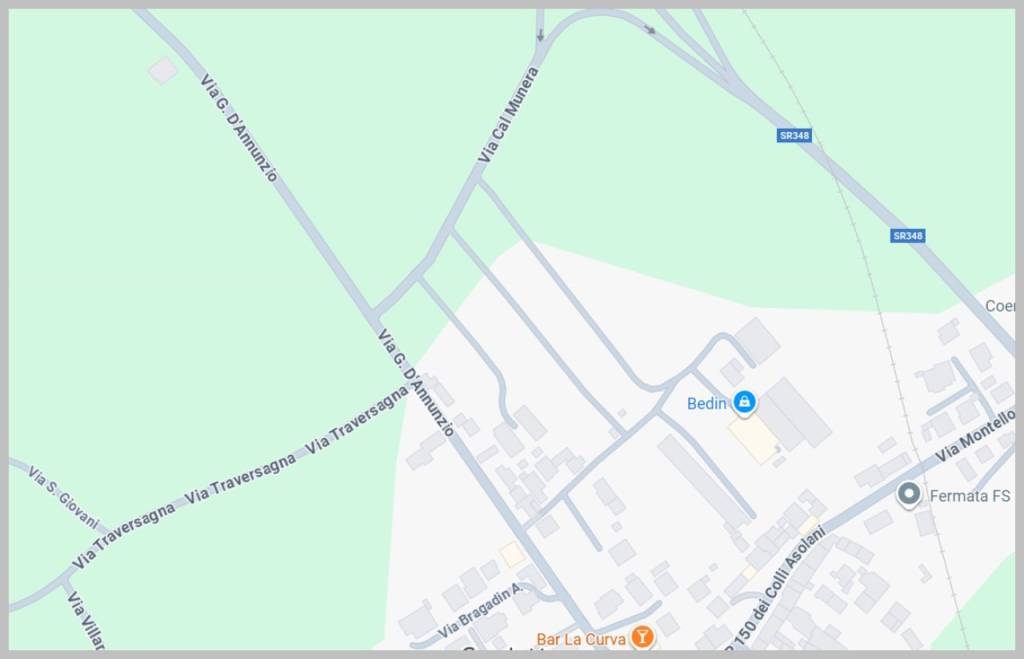Click the Bedin place label
This screenshot has width=1024, height=659.
pos(706,404)
